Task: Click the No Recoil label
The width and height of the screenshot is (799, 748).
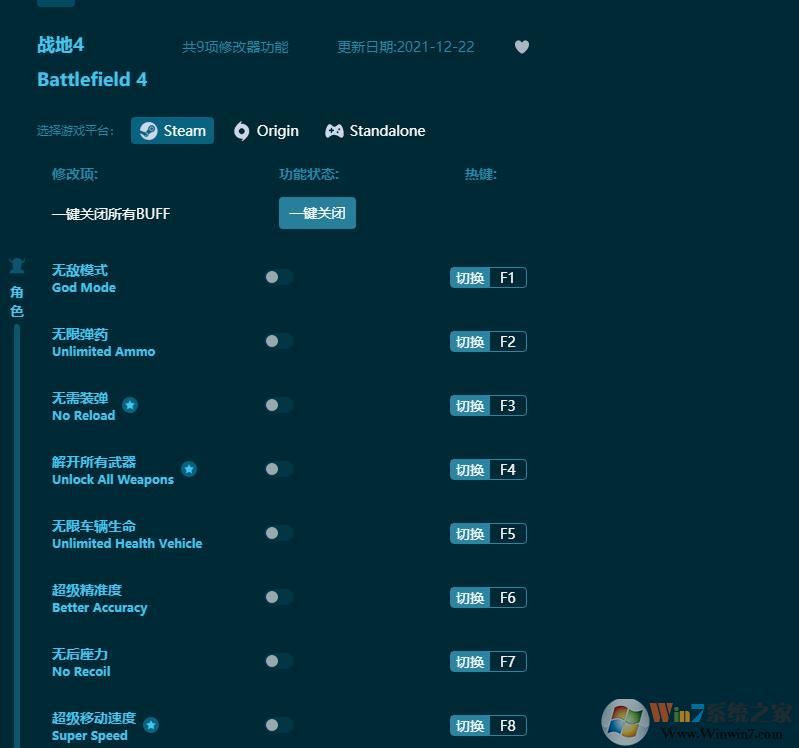Action: point(81,672)
